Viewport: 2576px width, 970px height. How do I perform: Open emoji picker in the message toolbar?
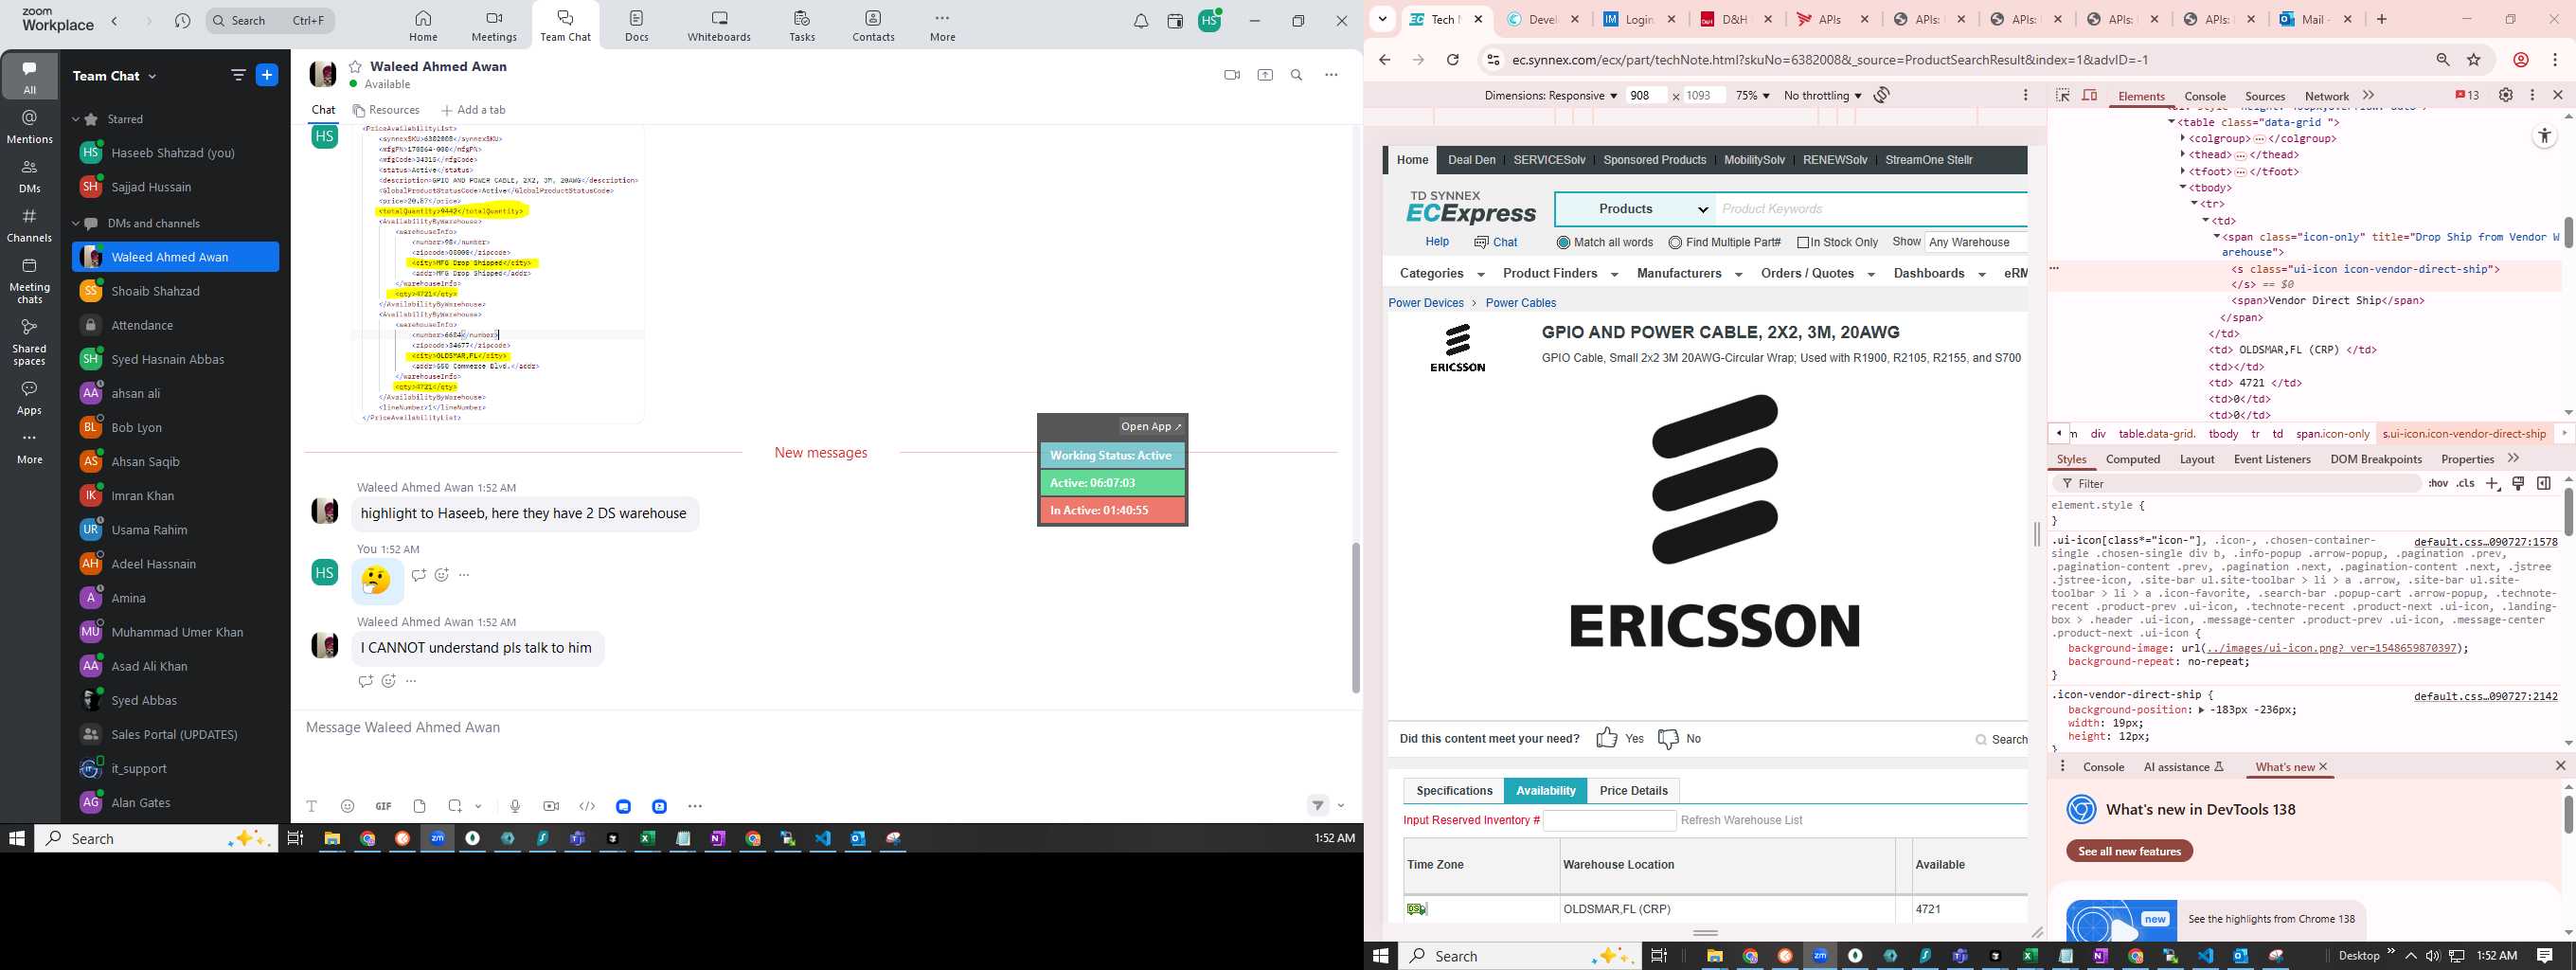pos(348,806)
